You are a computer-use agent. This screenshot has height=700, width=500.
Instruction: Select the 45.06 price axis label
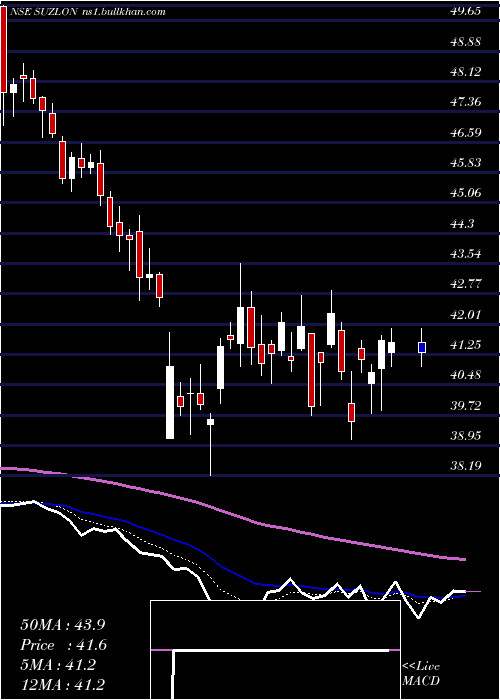(465, 193)
